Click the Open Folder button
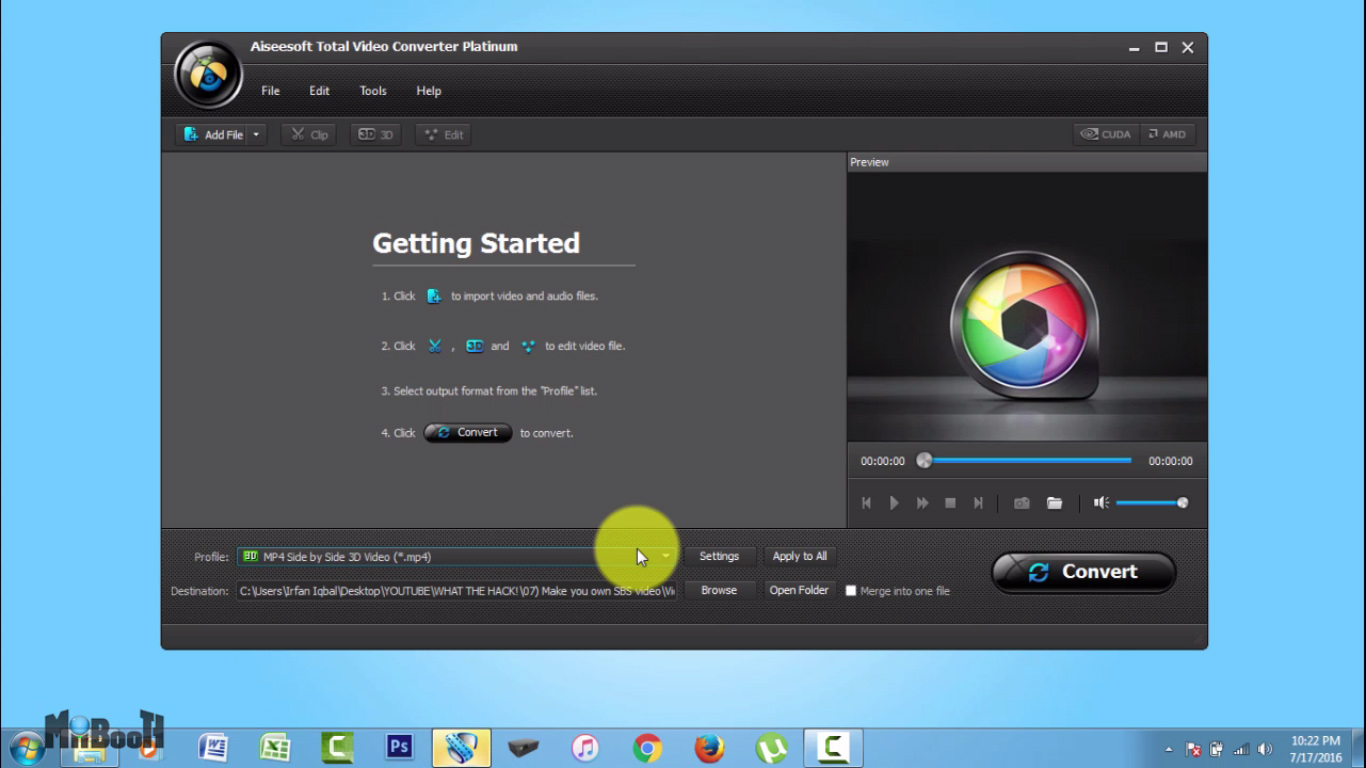The width and height of the screenshot is (1366, 768). click(x=799, y=591)
